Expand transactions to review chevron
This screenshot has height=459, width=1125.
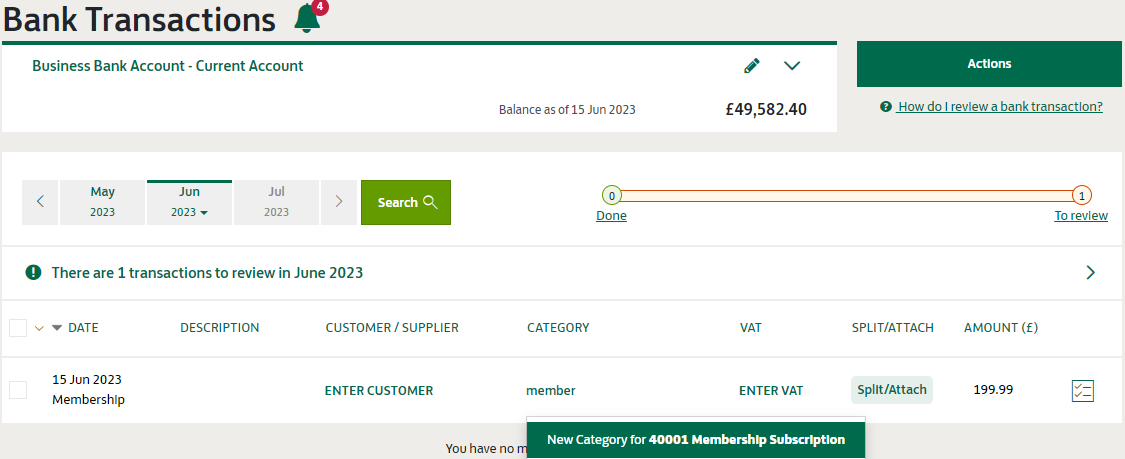(1091, 273)
